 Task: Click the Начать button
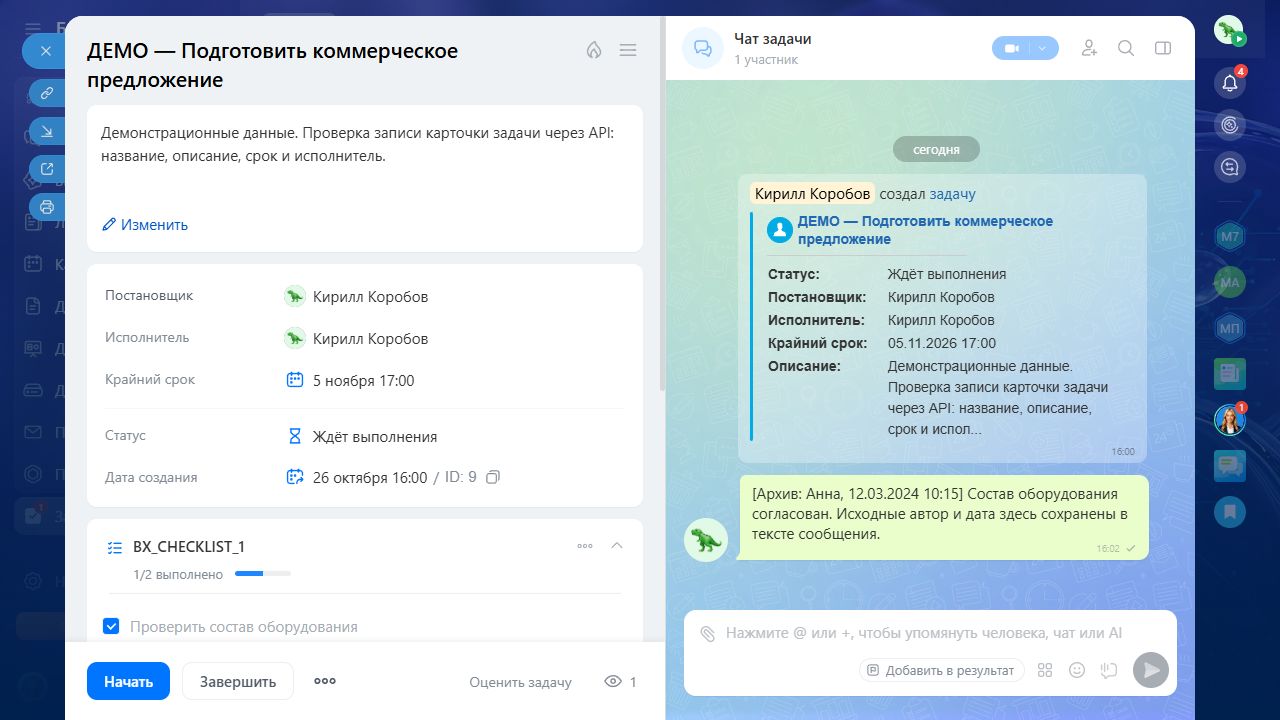pyautogui.click(x=128, y=681)
